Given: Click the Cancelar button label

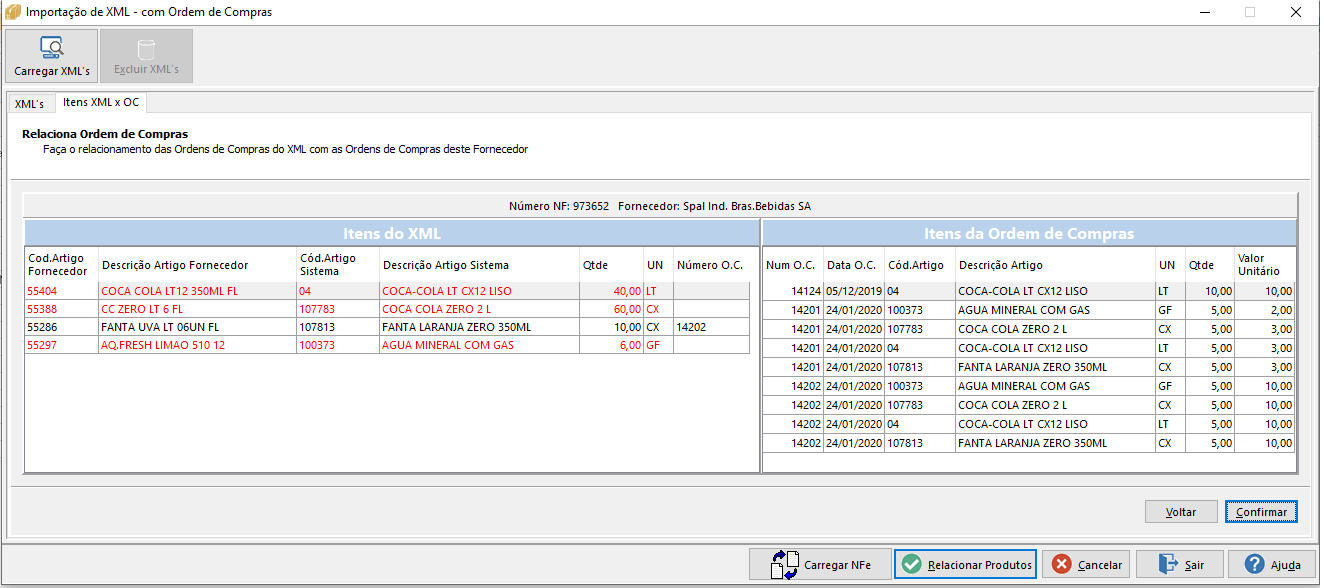Looking at the screenshot, I should coord(1099,565).
